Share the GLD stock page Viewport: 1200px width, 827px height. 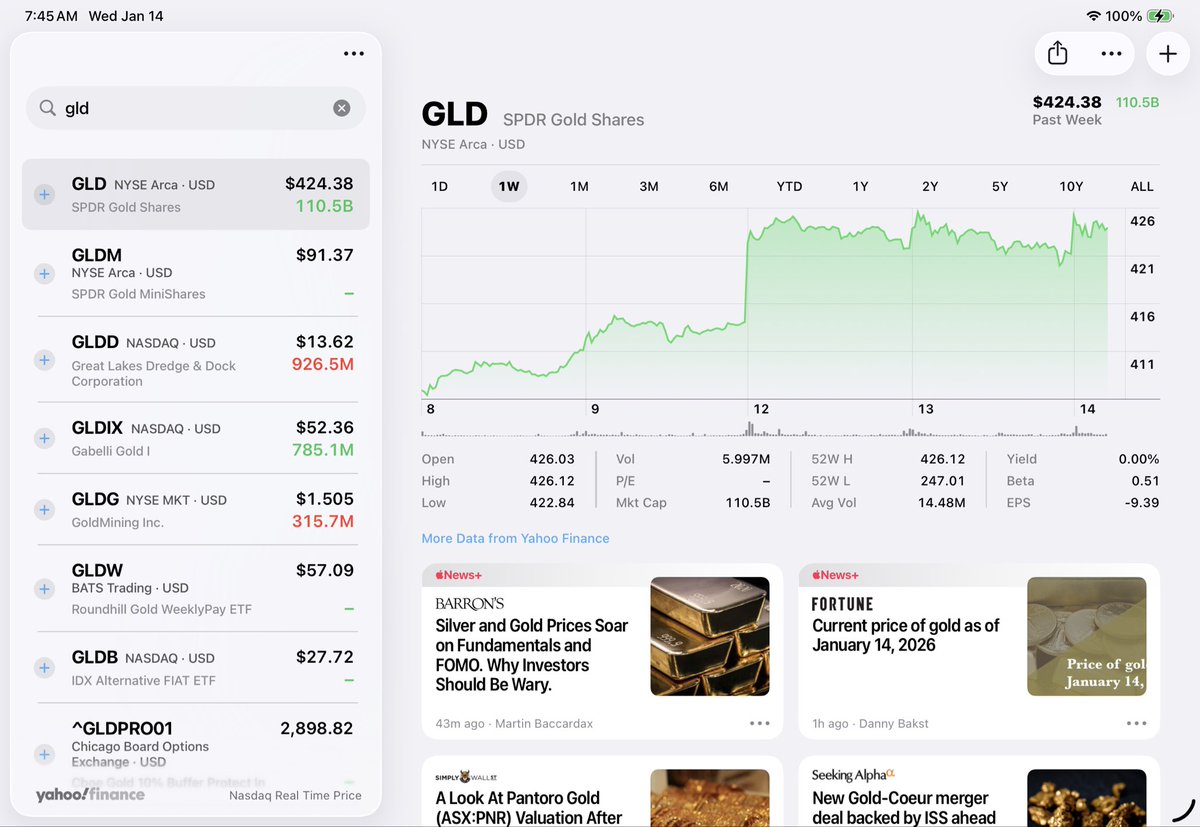1058,54
